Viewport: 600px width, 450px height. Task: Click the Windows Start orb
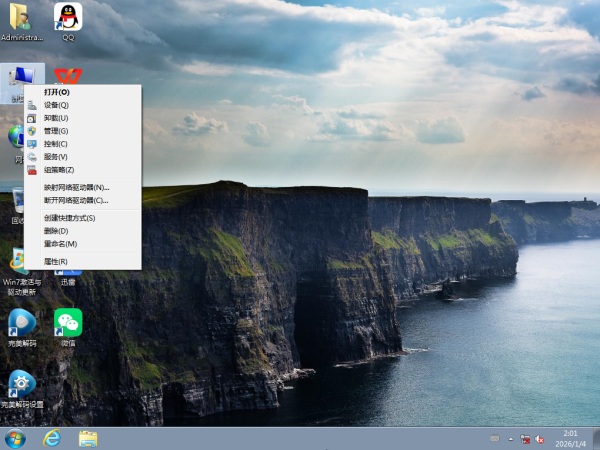click(x=15, y=438)
